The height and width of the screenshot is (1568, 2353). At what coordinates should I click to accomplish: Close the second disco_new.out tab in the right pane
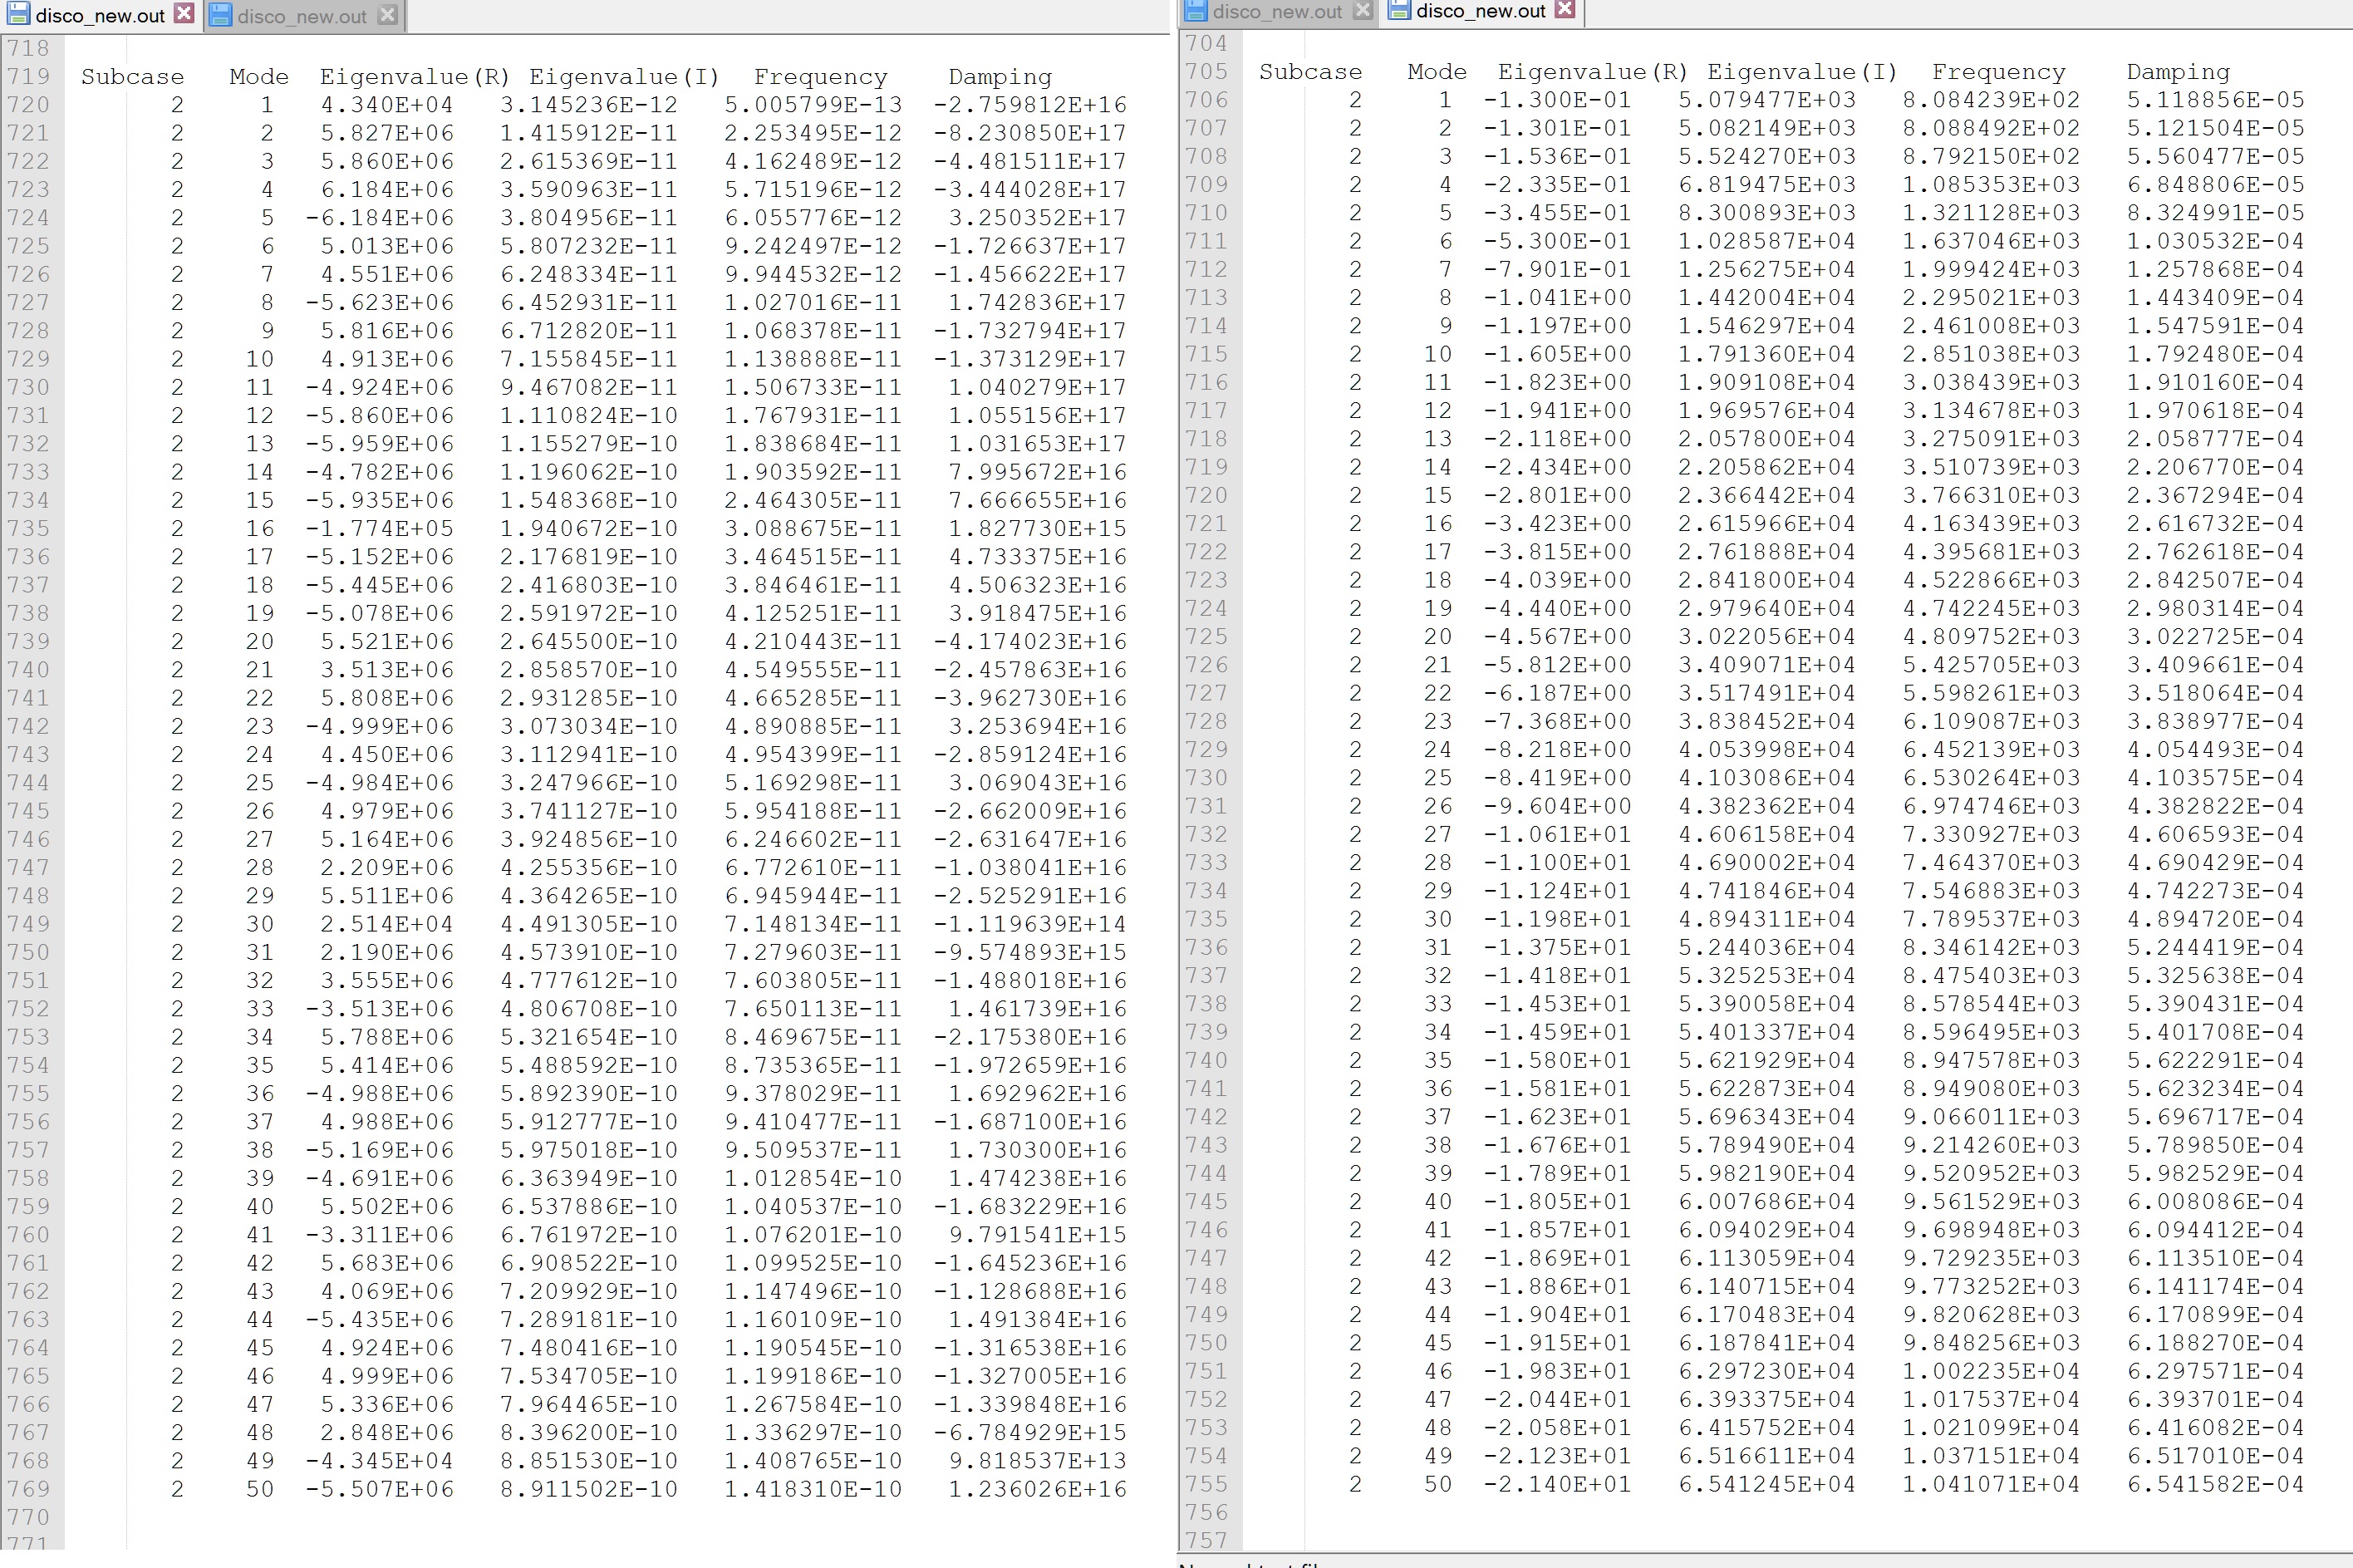(x=1563, y=11)
